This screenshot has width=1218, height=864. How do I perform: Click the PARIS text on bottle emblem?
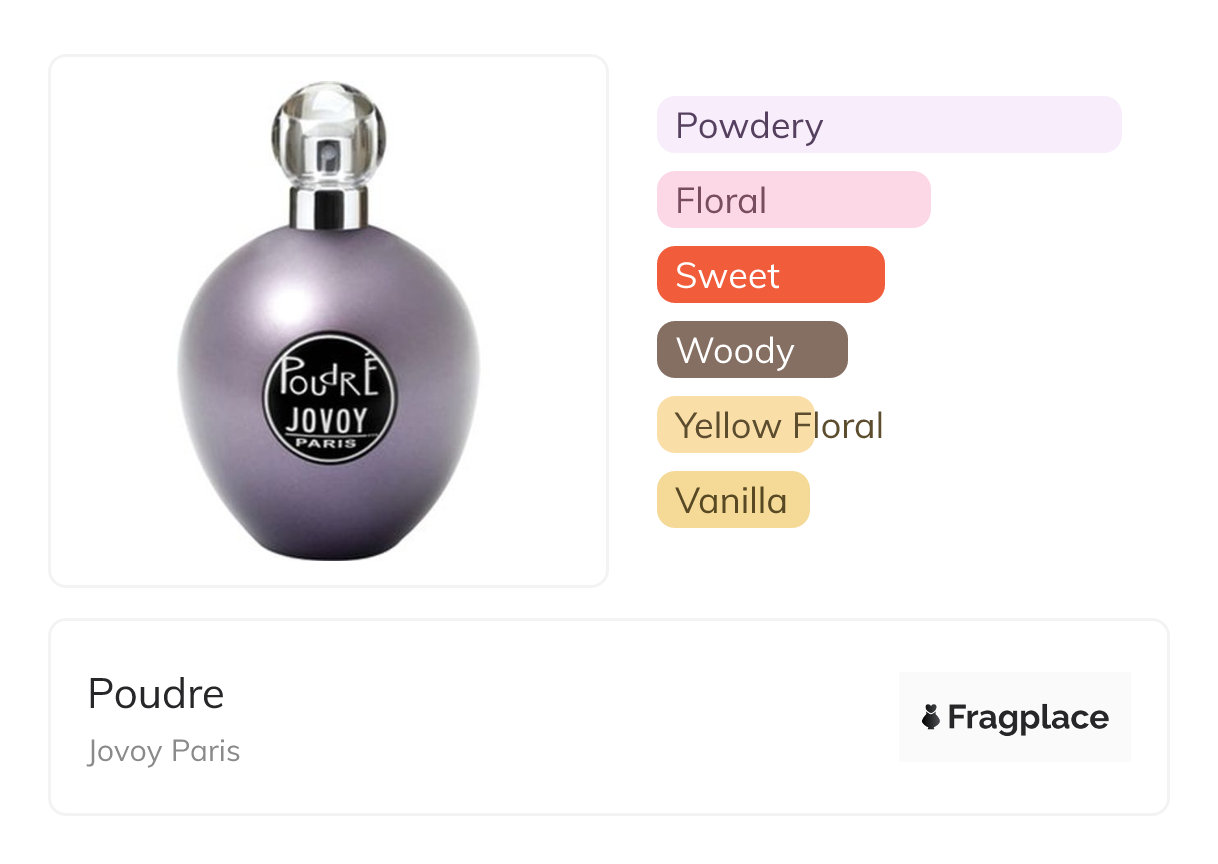tap(331, 443)
